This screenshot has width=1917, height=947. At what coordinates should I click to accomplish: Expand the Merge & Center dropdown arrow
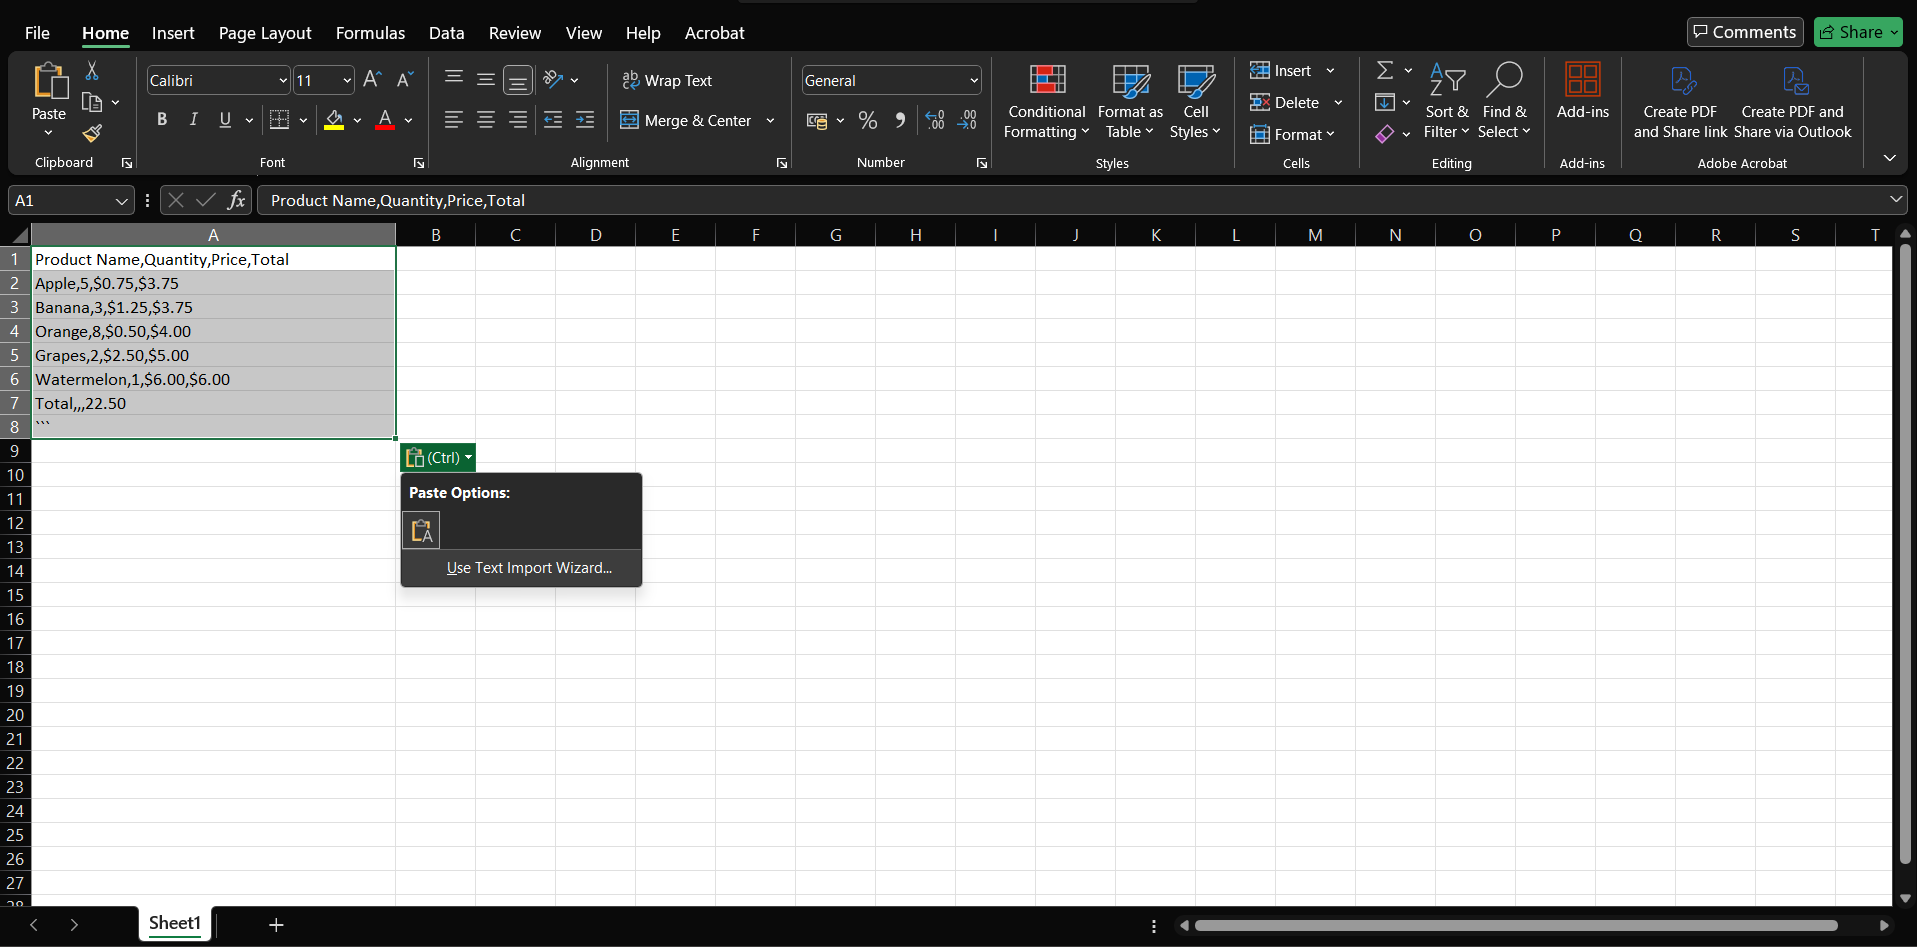click(770, 120)
